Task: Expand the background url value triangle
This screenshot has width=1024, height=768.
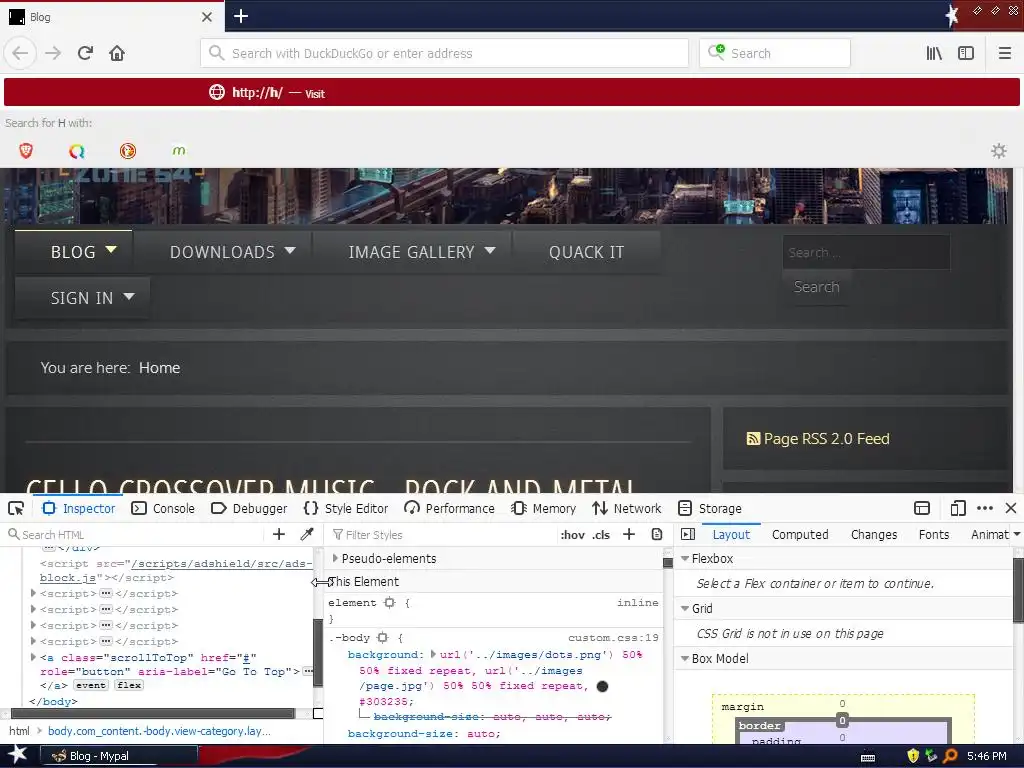Action: (x=433, y=654)
